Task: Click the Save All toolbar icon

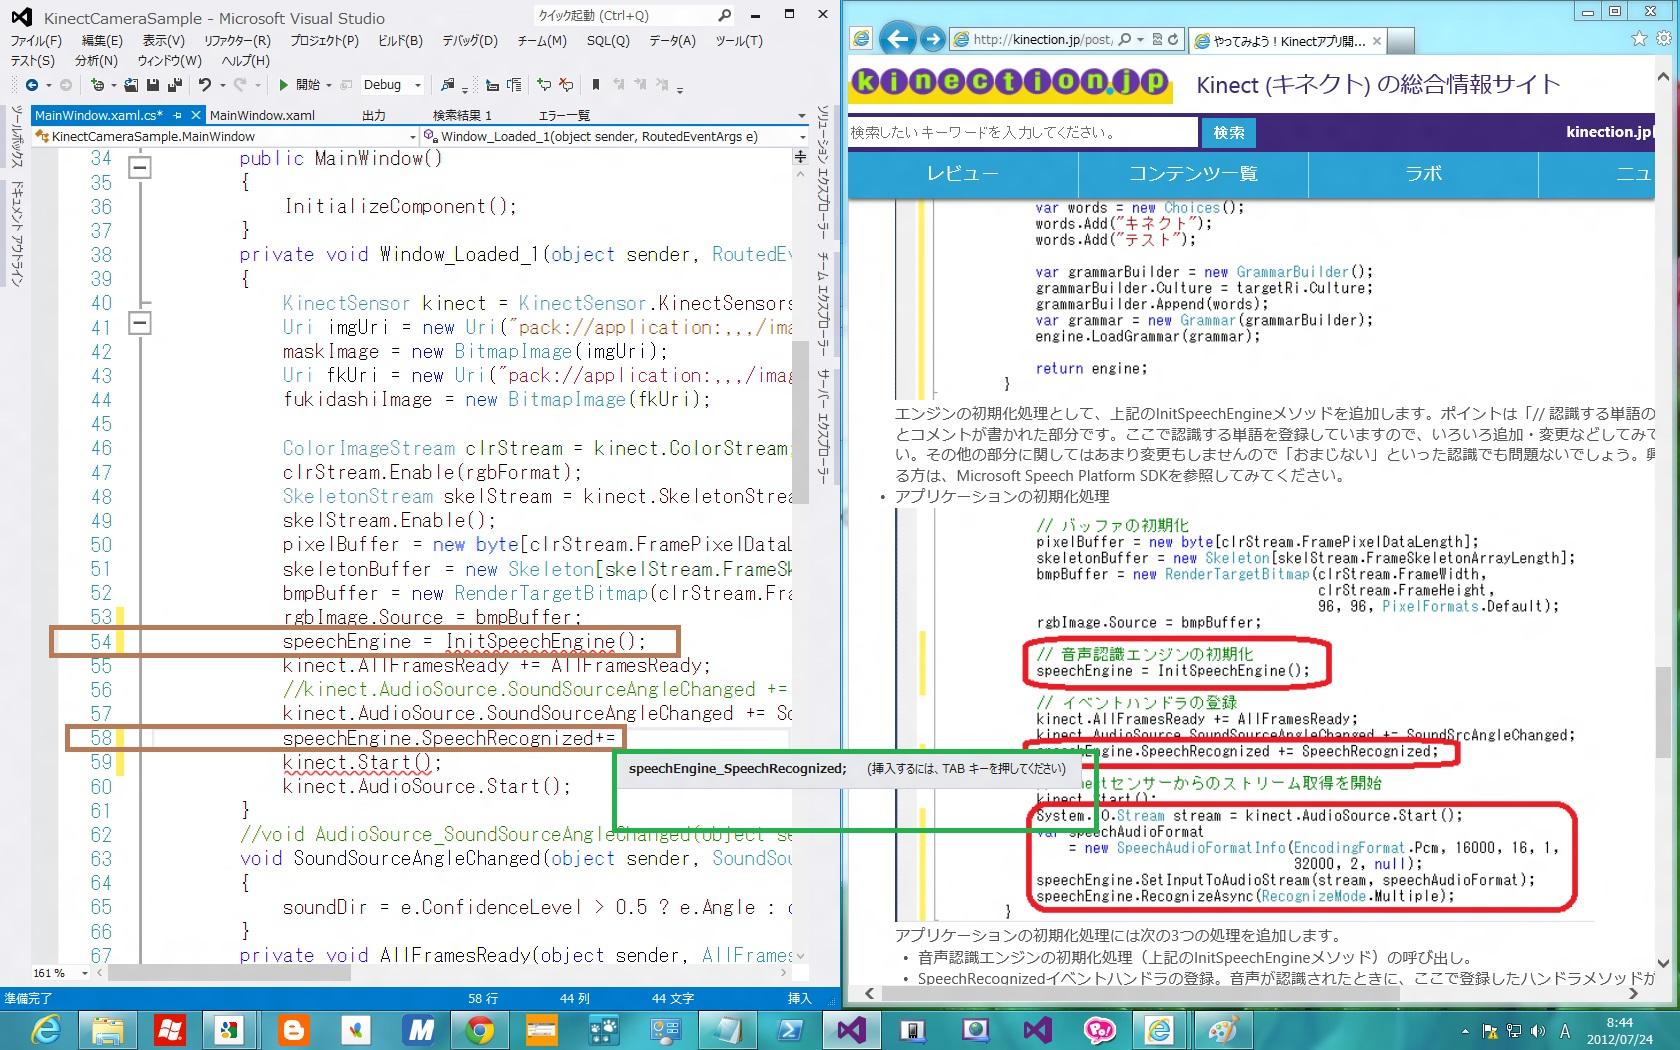Action: (174, 85)
